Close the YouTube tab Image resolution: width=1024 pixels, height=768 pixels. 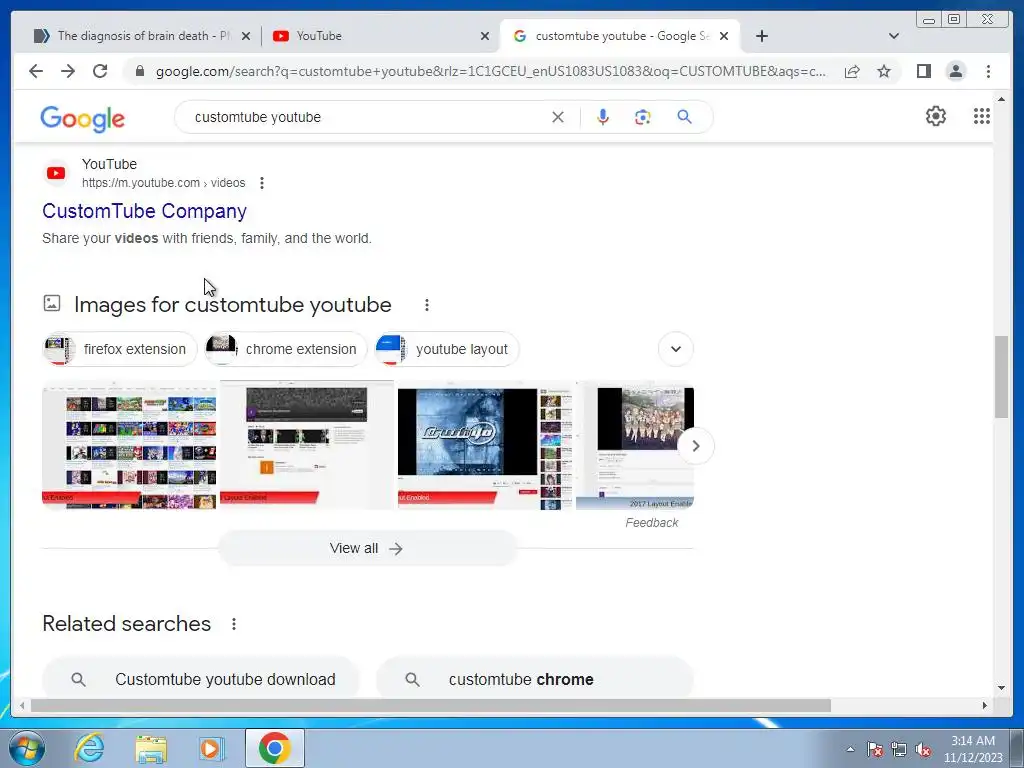[x=485, y=36]
